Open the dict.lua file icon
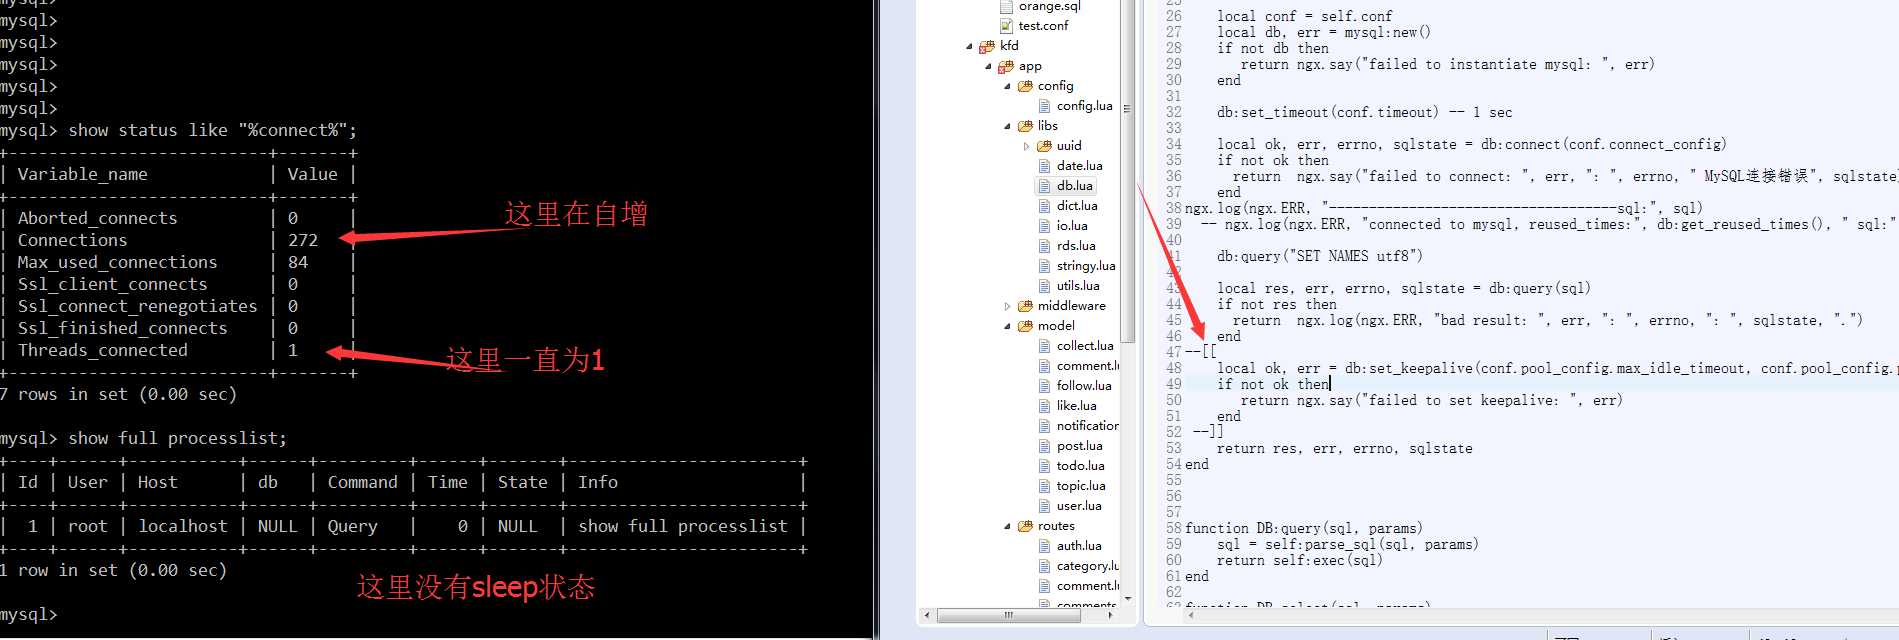The width and height of the screenshot is (1899, 640). point(1045,206)
